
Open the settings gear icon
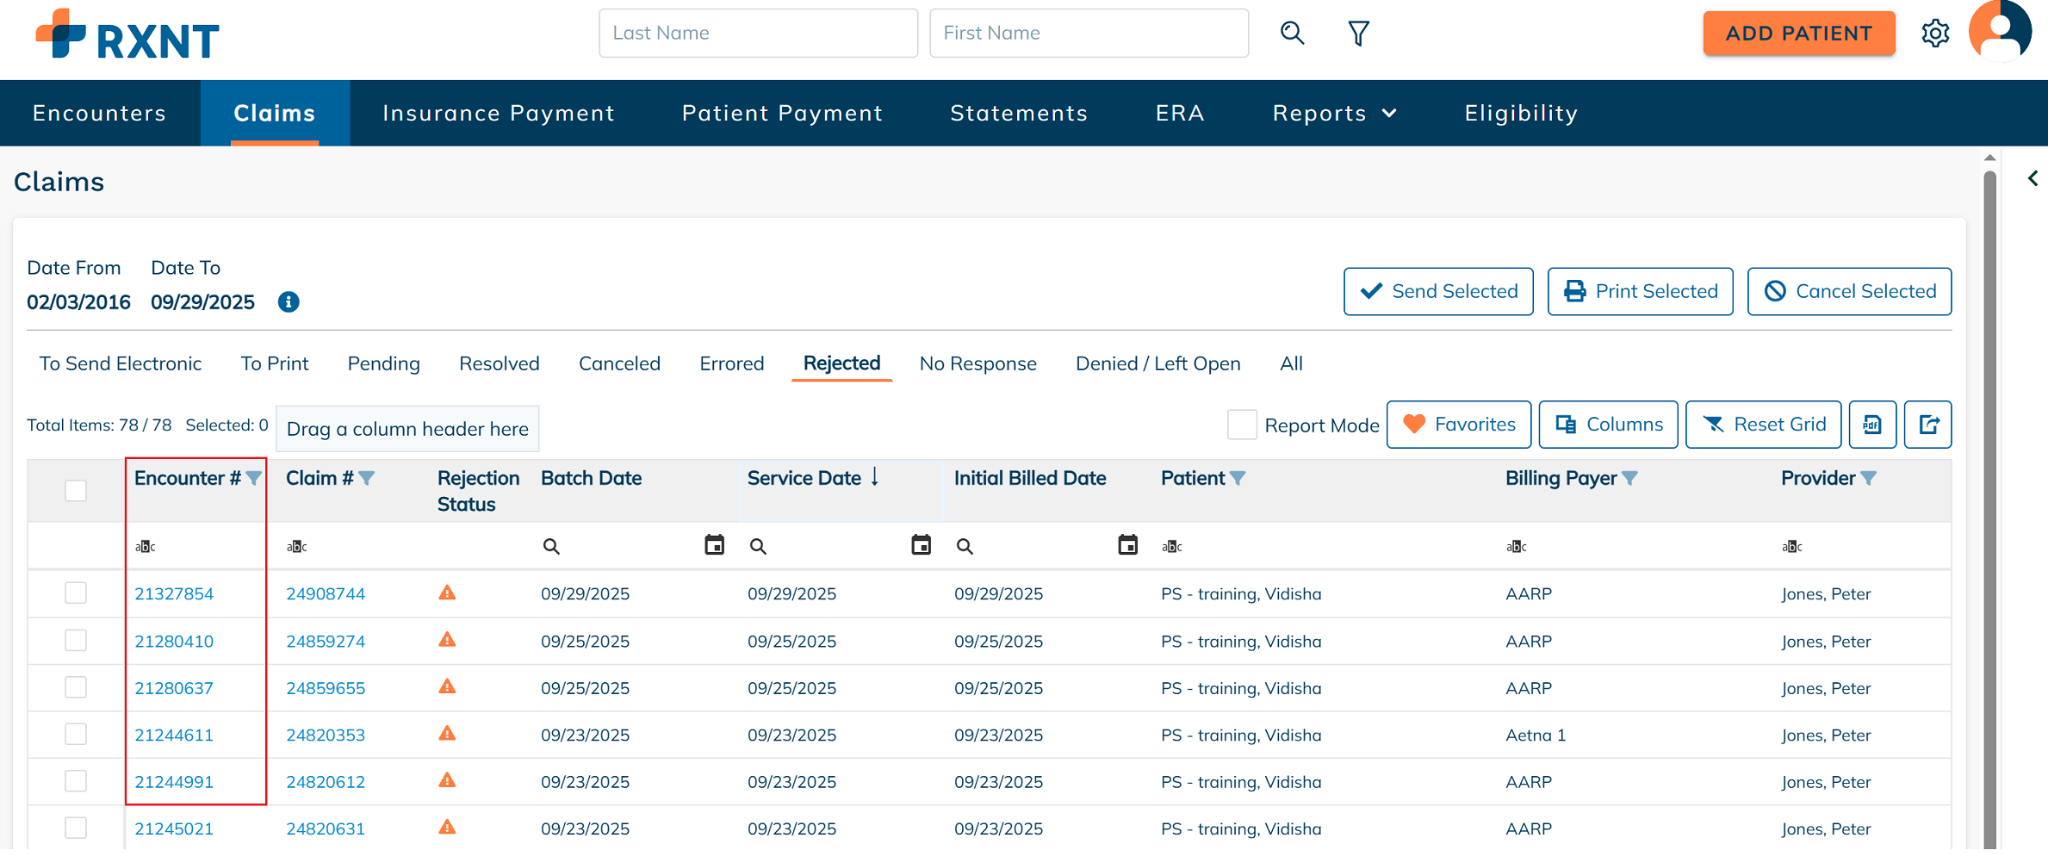point(1935,34)
